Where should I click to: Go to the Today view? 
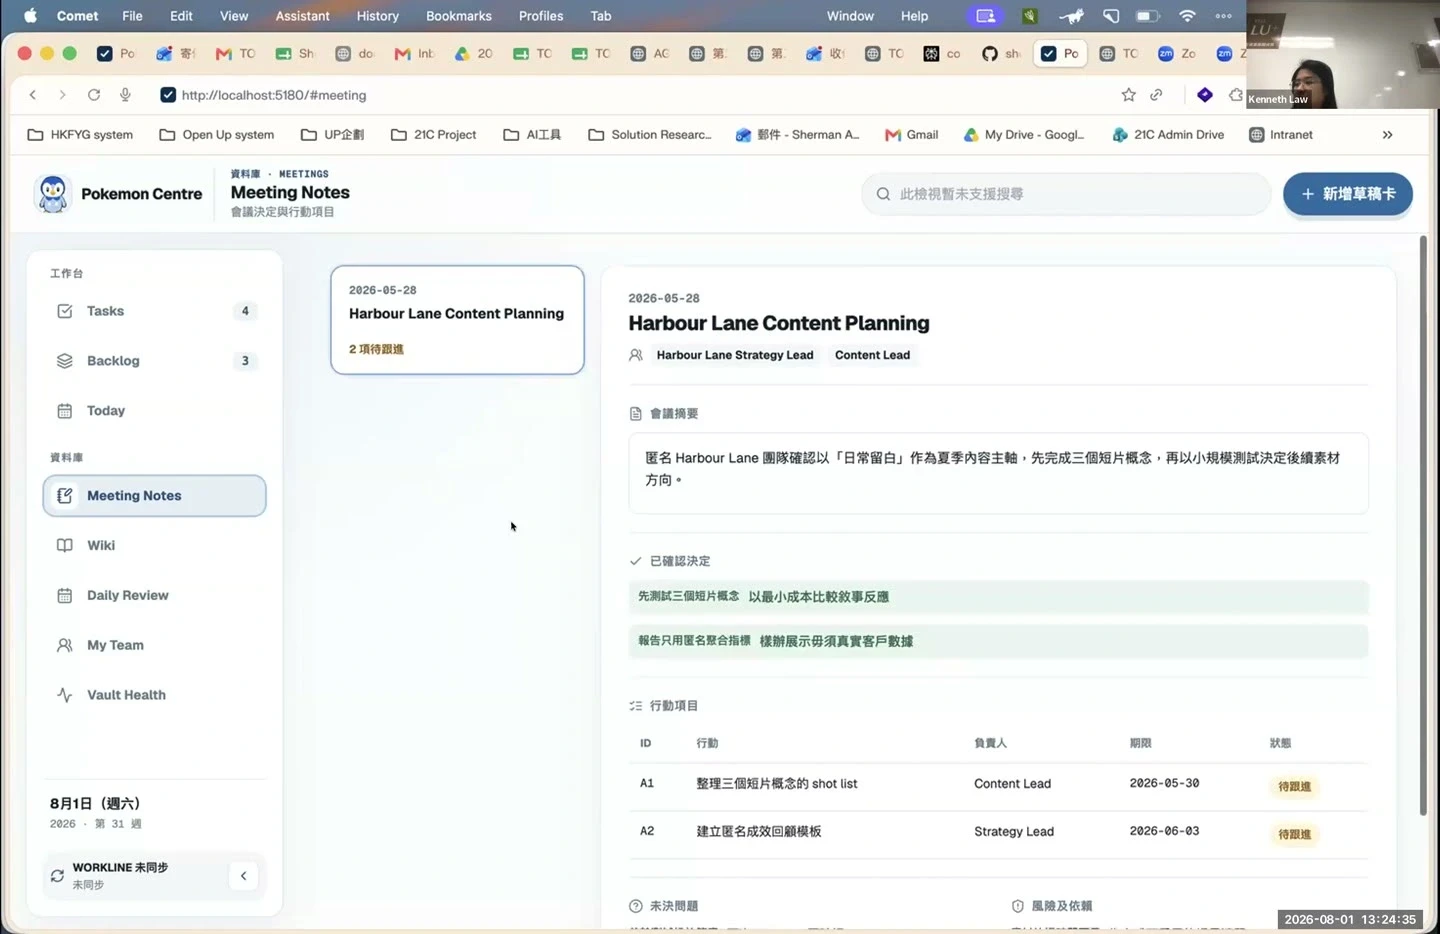pos(155,411)
